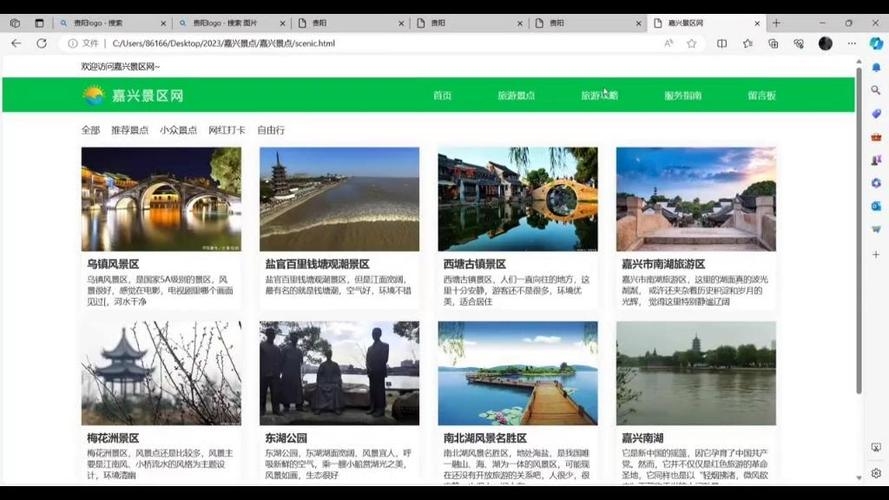Select the 推荐景点 filter
The height and width of the screenshot is (500, 889).
130,130
